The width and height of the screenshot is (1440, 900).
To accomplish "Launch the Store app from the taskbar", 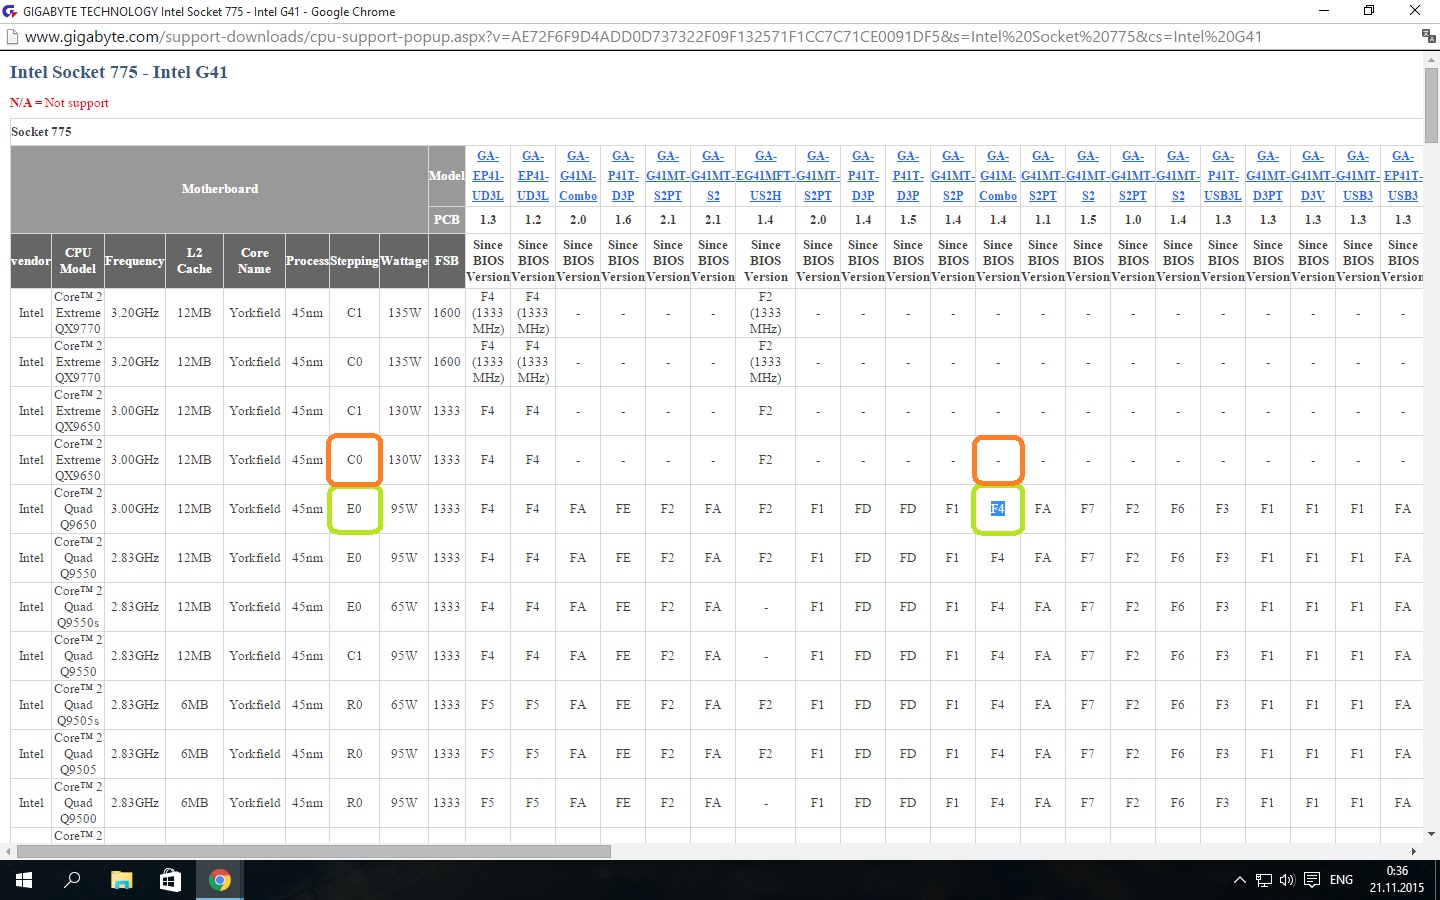I will click(170, 880).
